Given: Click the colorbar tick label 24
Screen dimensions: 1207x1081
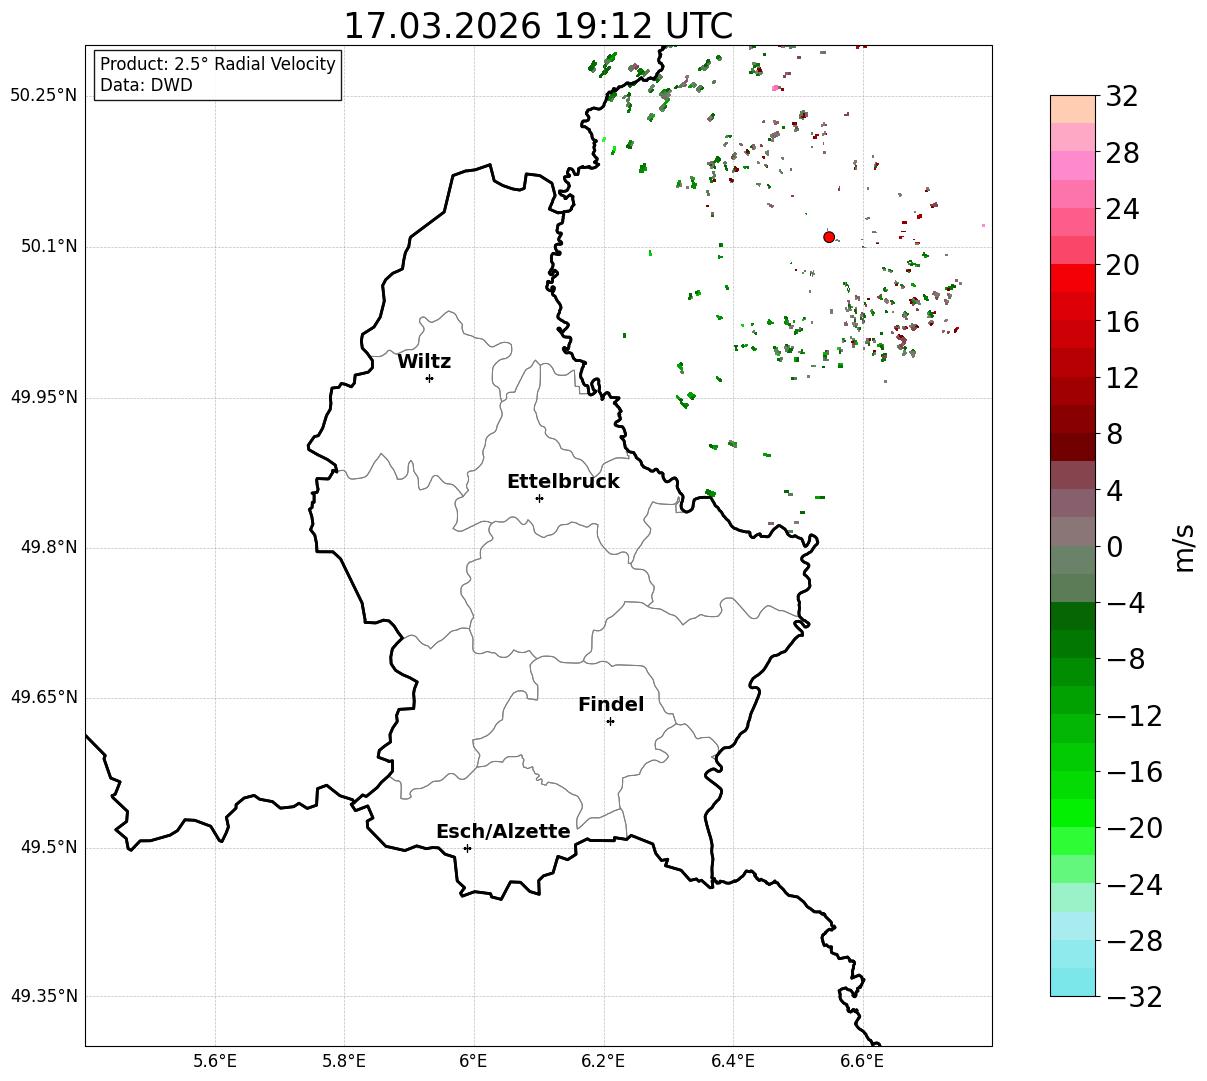Looking at the screenshot, I should point(1122,210).
